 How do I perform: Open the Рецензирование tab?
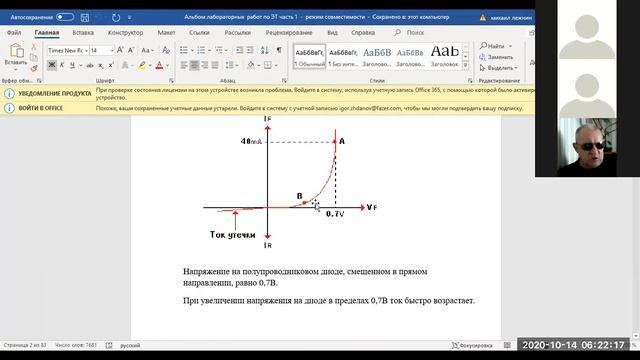tap(289, 33)
